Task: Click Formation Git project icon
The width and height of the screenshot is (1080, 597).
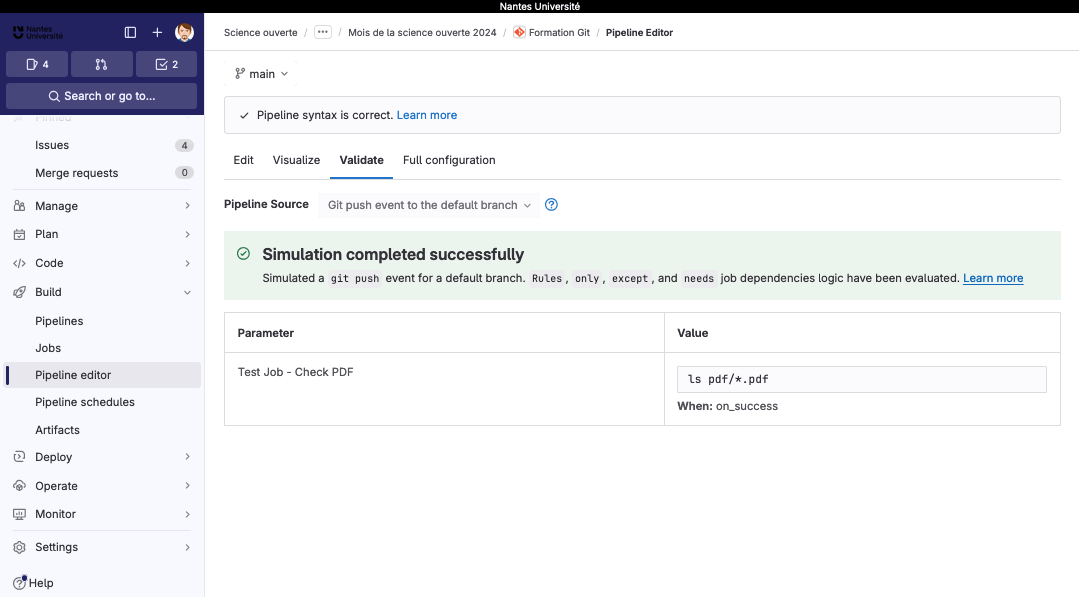Action: [x=519, y=32]
